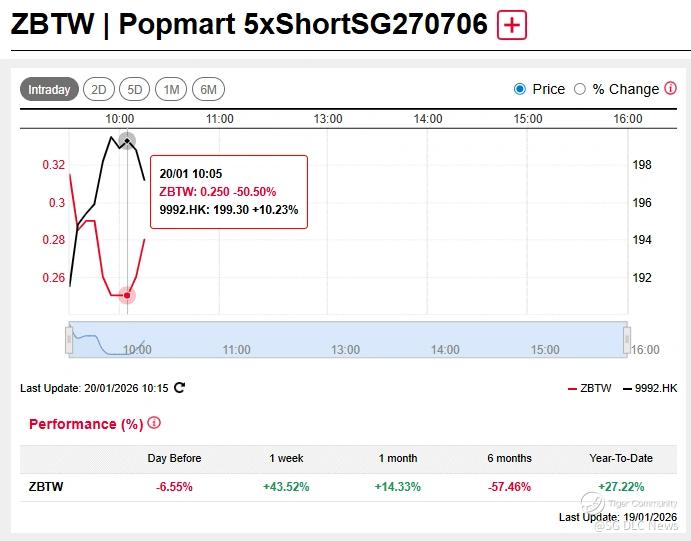Select the % Change radio button
Viewport: 691px width, 541px height.
tap(579, 89)
